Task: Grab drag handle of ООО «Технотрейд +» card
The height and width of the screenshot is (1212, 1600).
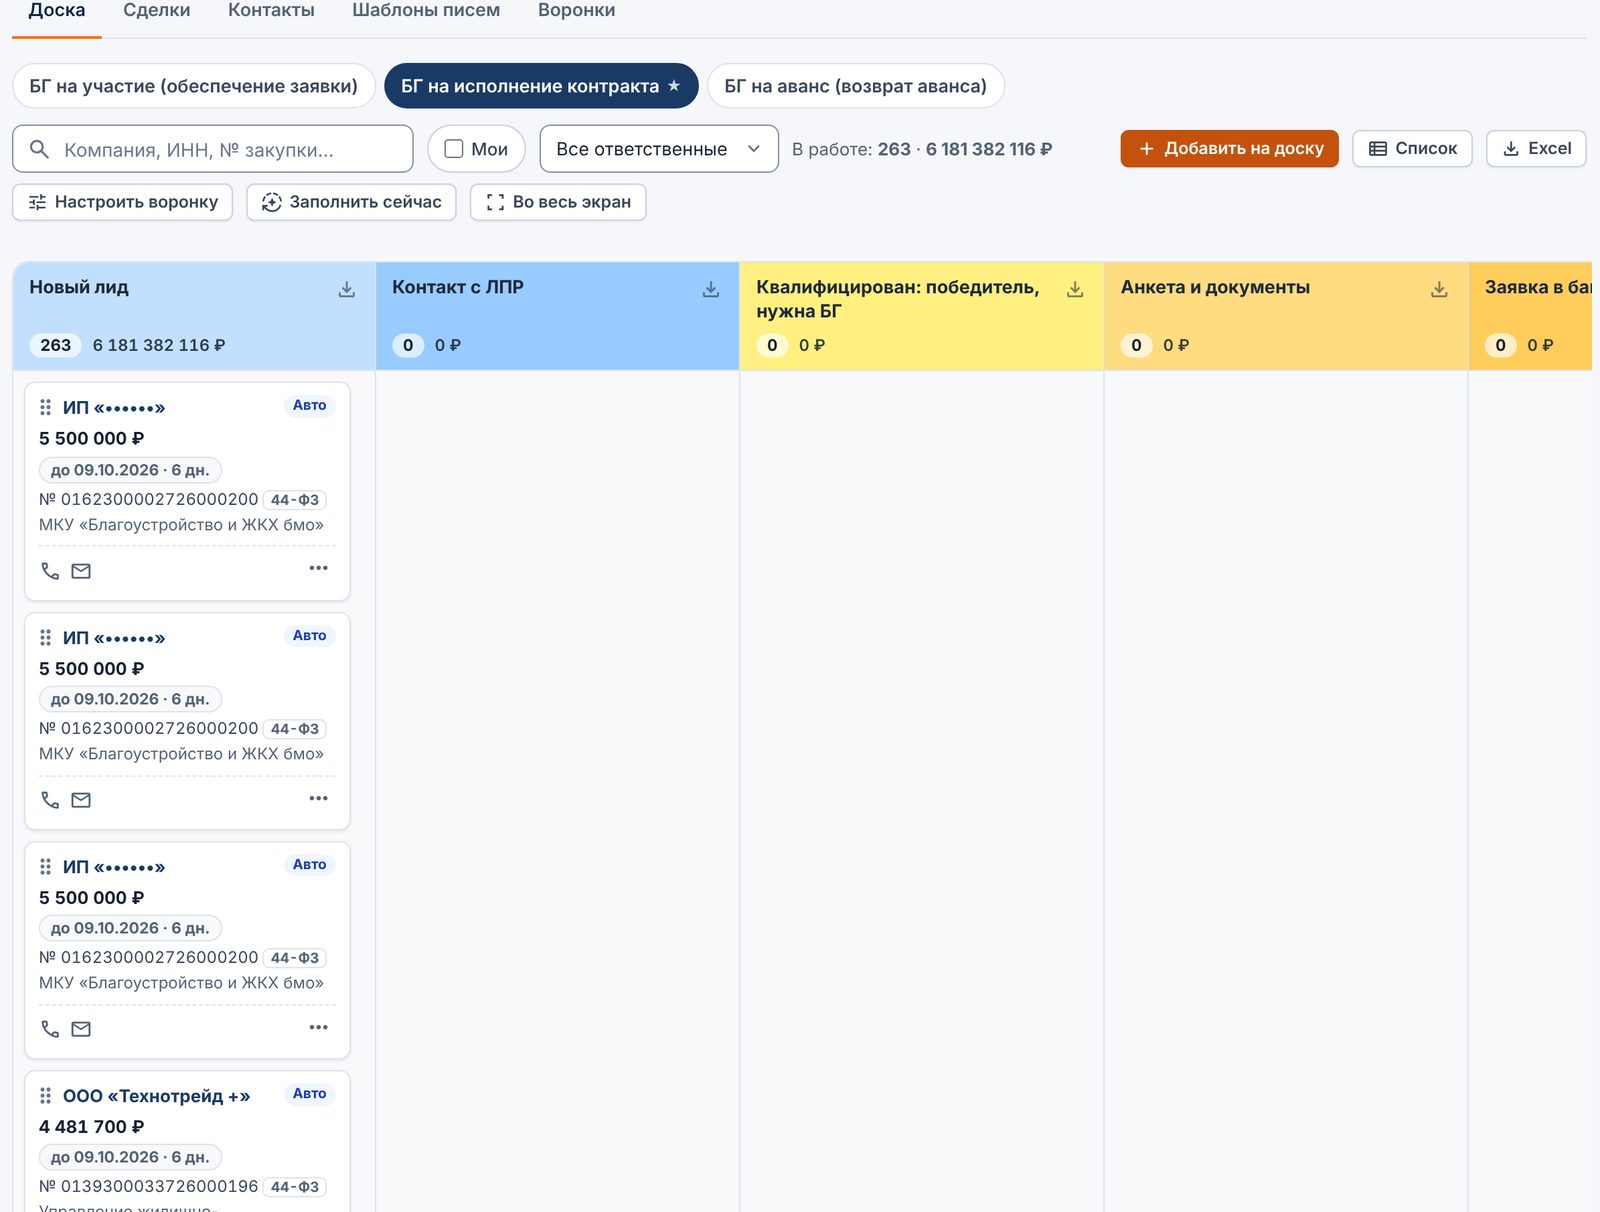Action: [45, 1096]
